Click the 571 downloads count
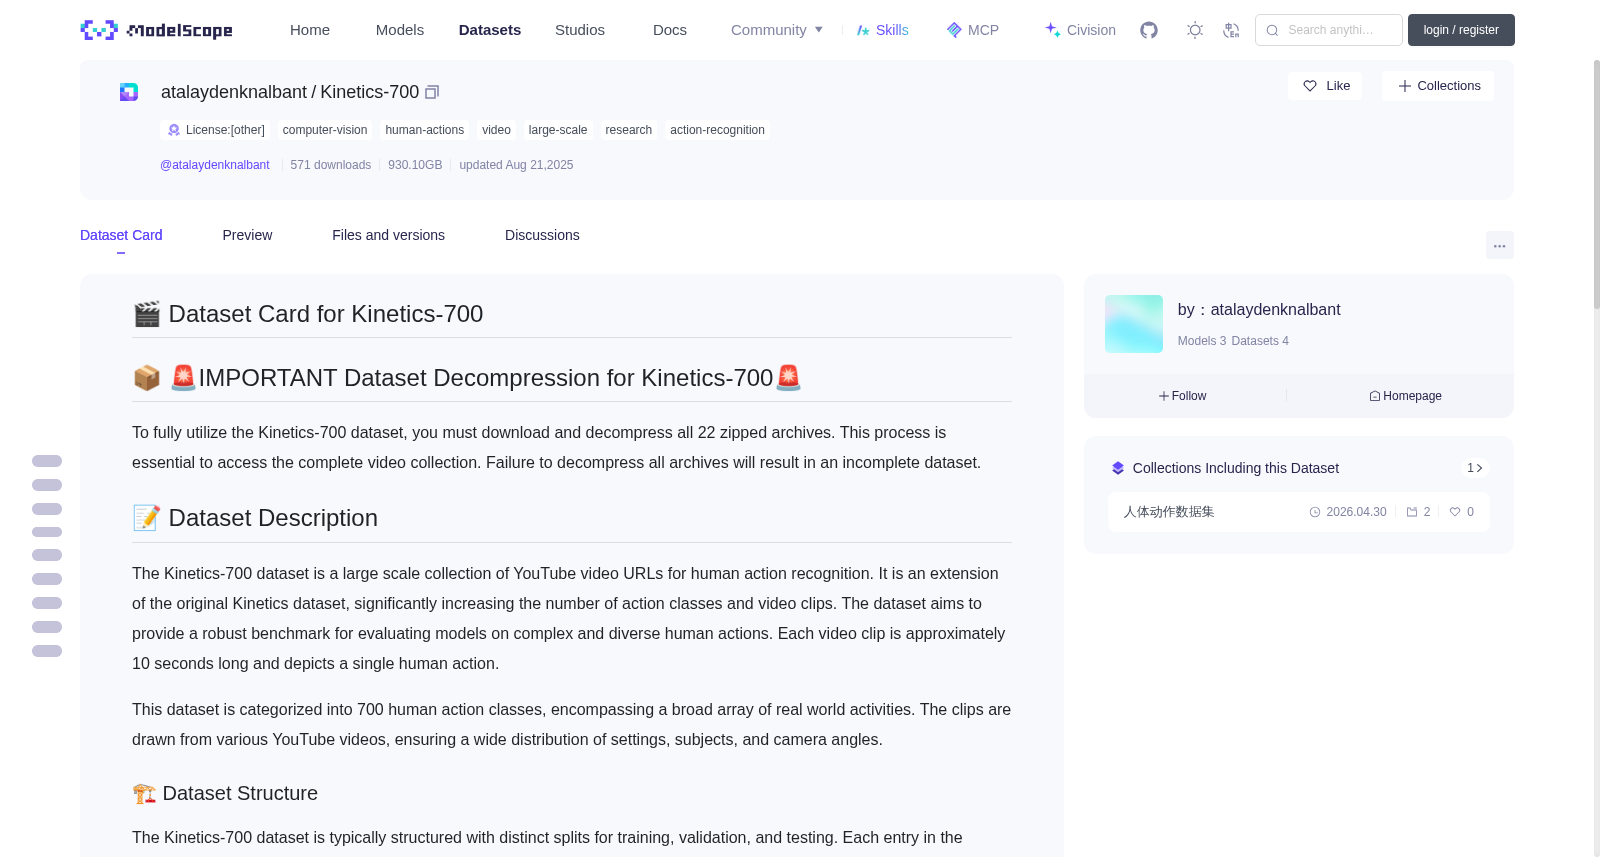The image size is (1600, 857). (331, 165)
